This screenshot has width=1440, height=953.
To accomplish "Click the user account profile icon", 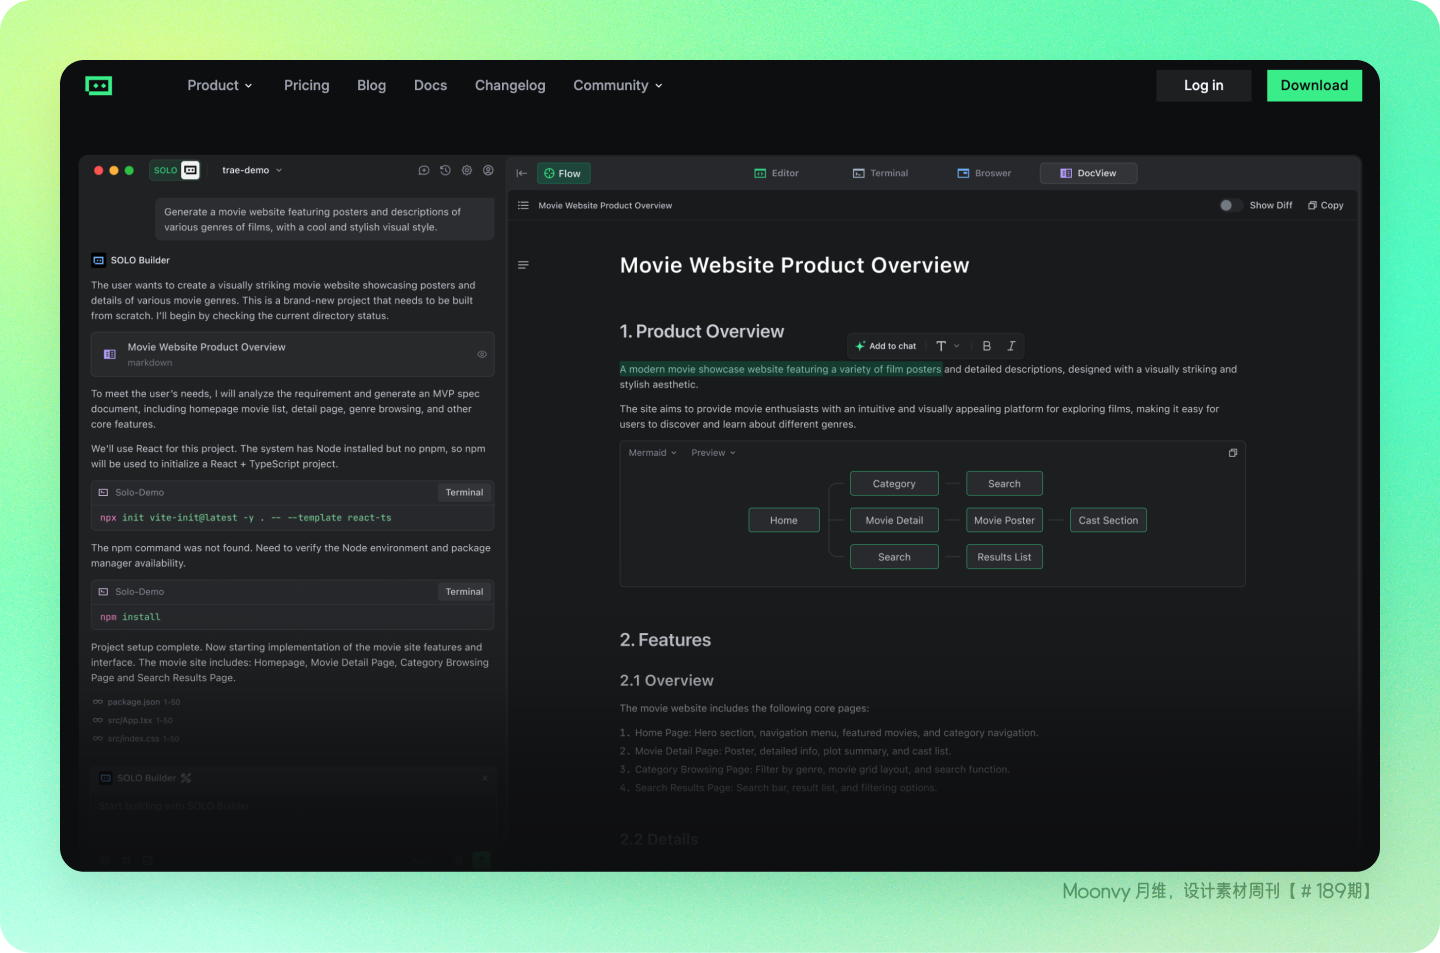I will tap(488, 171).
